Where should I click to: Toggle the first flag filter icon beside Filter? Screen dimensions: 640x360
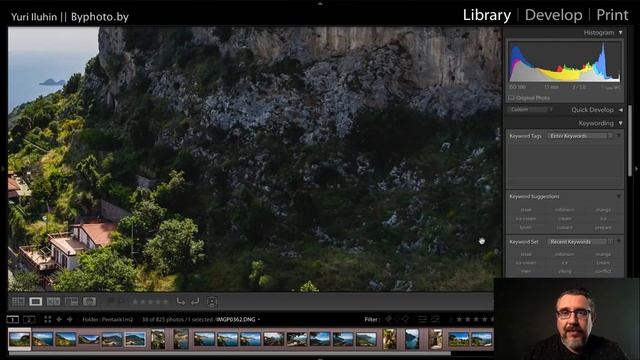point(389,319)
